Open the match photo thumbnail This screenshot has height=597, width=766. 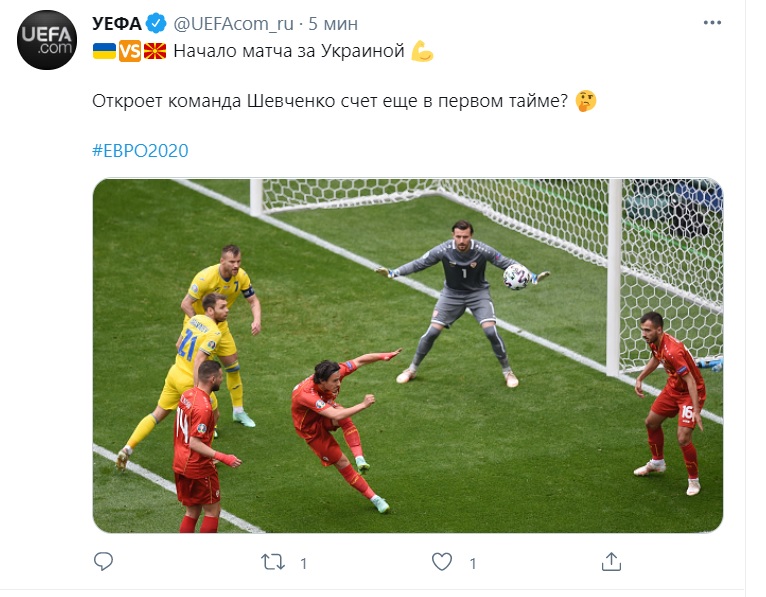408,356
